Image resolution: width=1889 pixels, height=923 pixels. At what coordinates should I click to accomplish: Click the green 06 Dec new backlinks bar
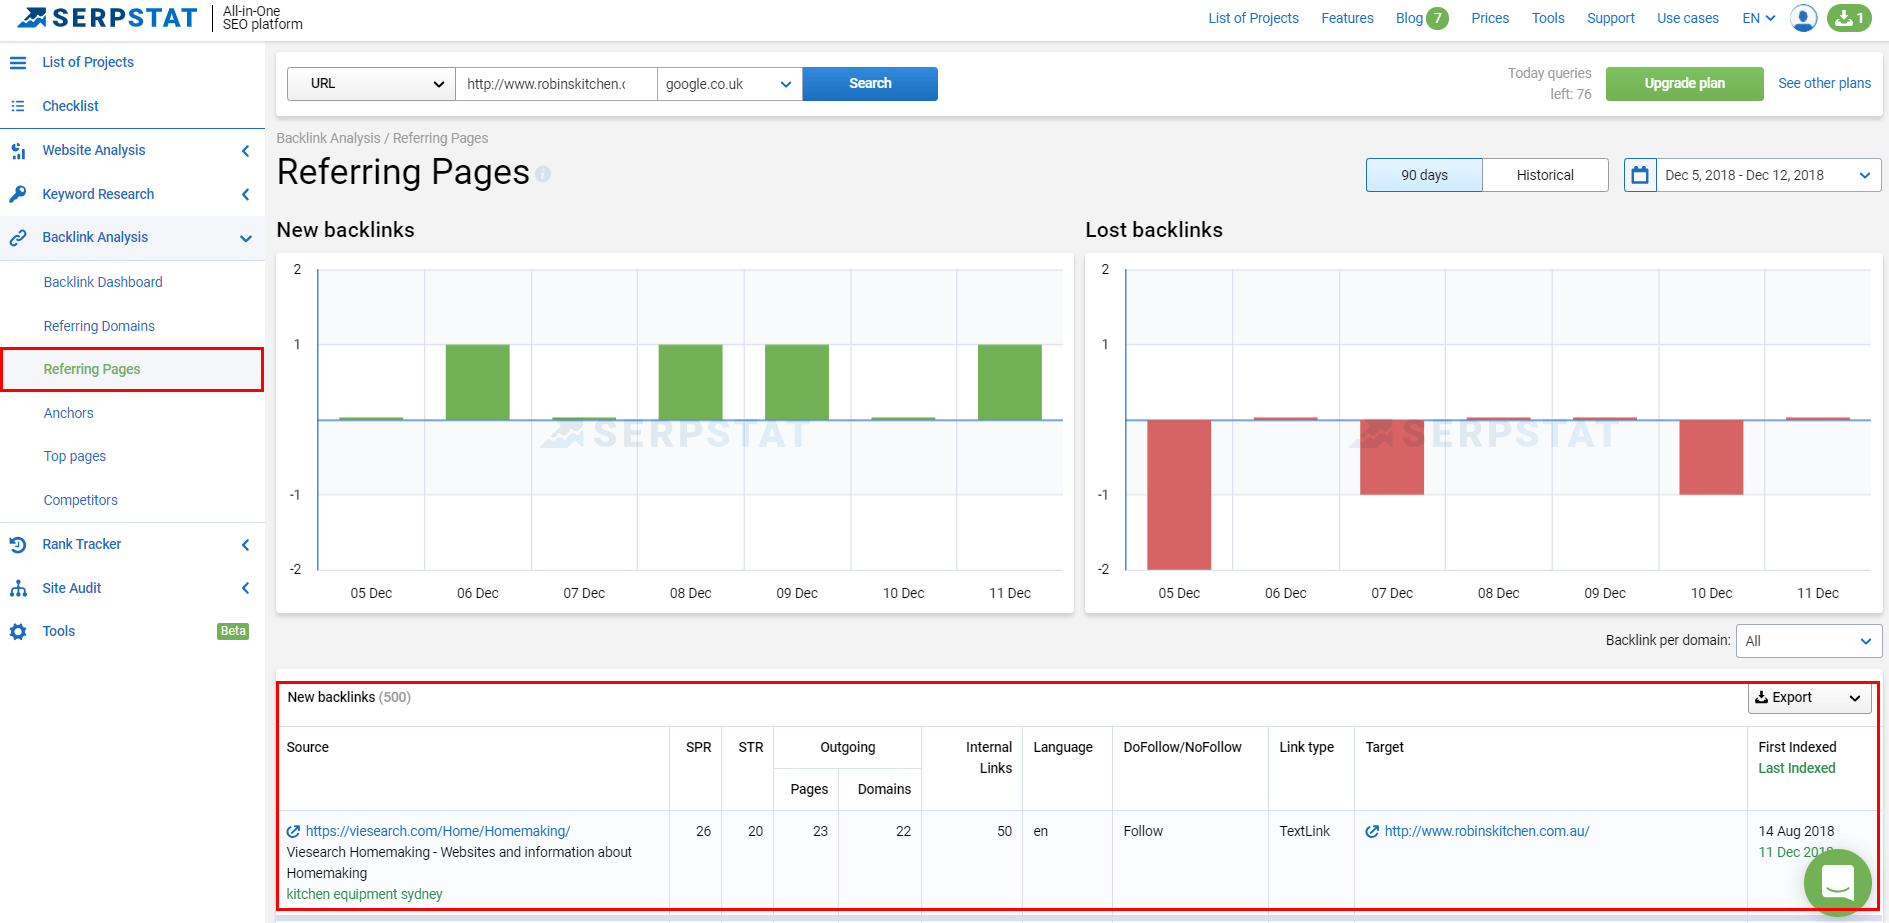(478, 382)
